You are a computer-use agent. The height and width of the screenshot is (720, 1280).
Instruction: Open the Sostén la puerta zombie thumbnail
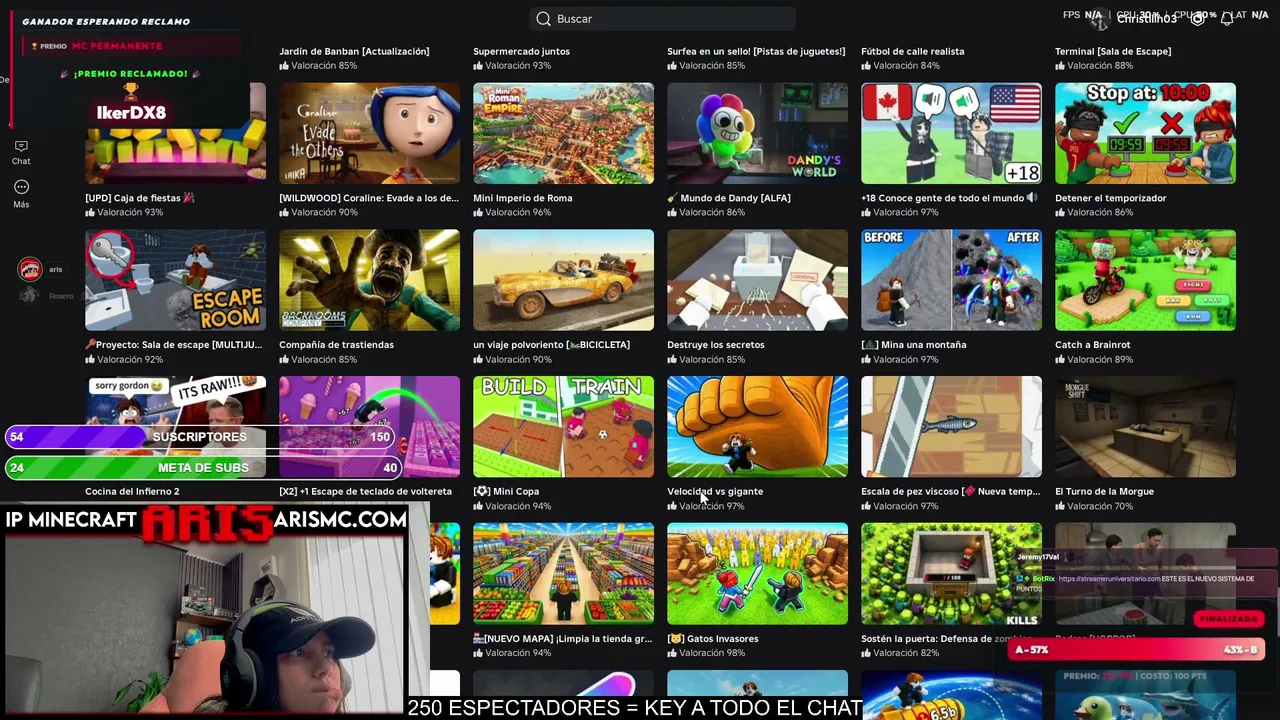coord(952,574)
